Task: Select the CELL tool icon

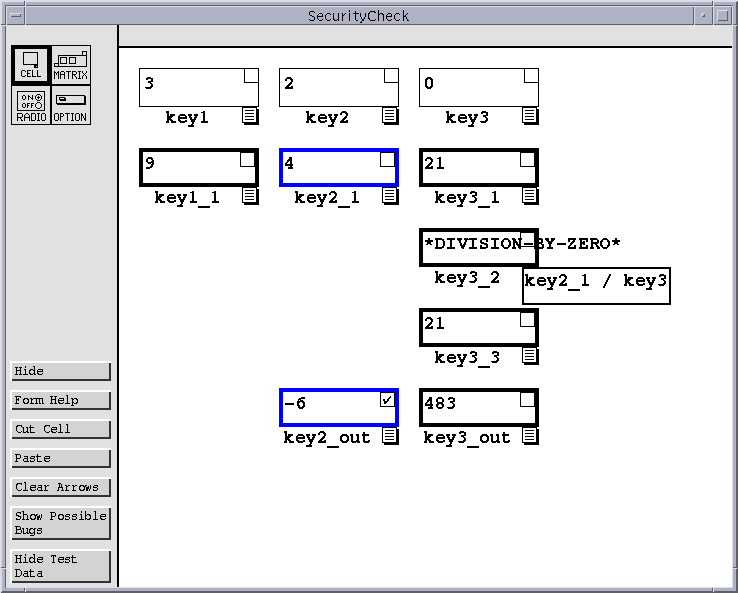Action: click(30, 65)
